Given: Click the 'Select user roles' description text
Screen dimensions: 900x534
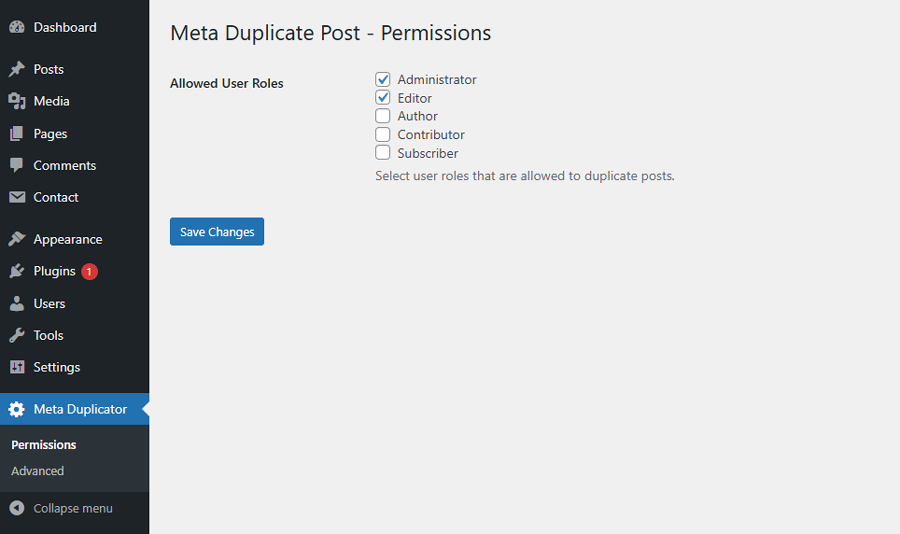Looking at the screenshot, I should (x=525, y=176).
